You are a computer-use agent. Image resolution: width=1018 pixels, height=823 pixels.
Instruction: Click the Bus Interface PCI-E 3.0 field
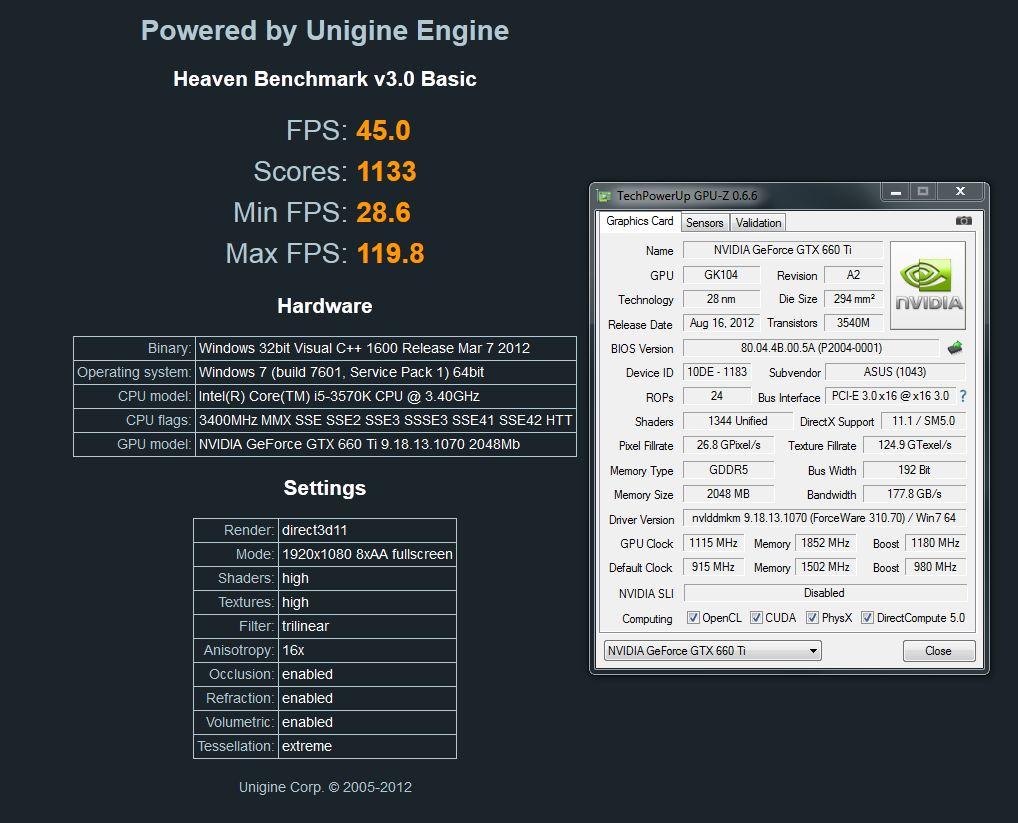pos(890,396)
